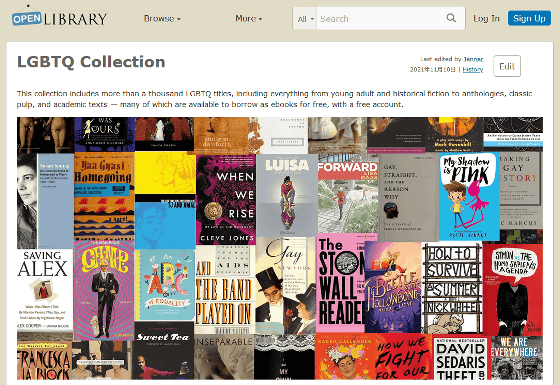Open And the Band Played On cover
This screenshot has height=385, width=560.
pos(226,289)
